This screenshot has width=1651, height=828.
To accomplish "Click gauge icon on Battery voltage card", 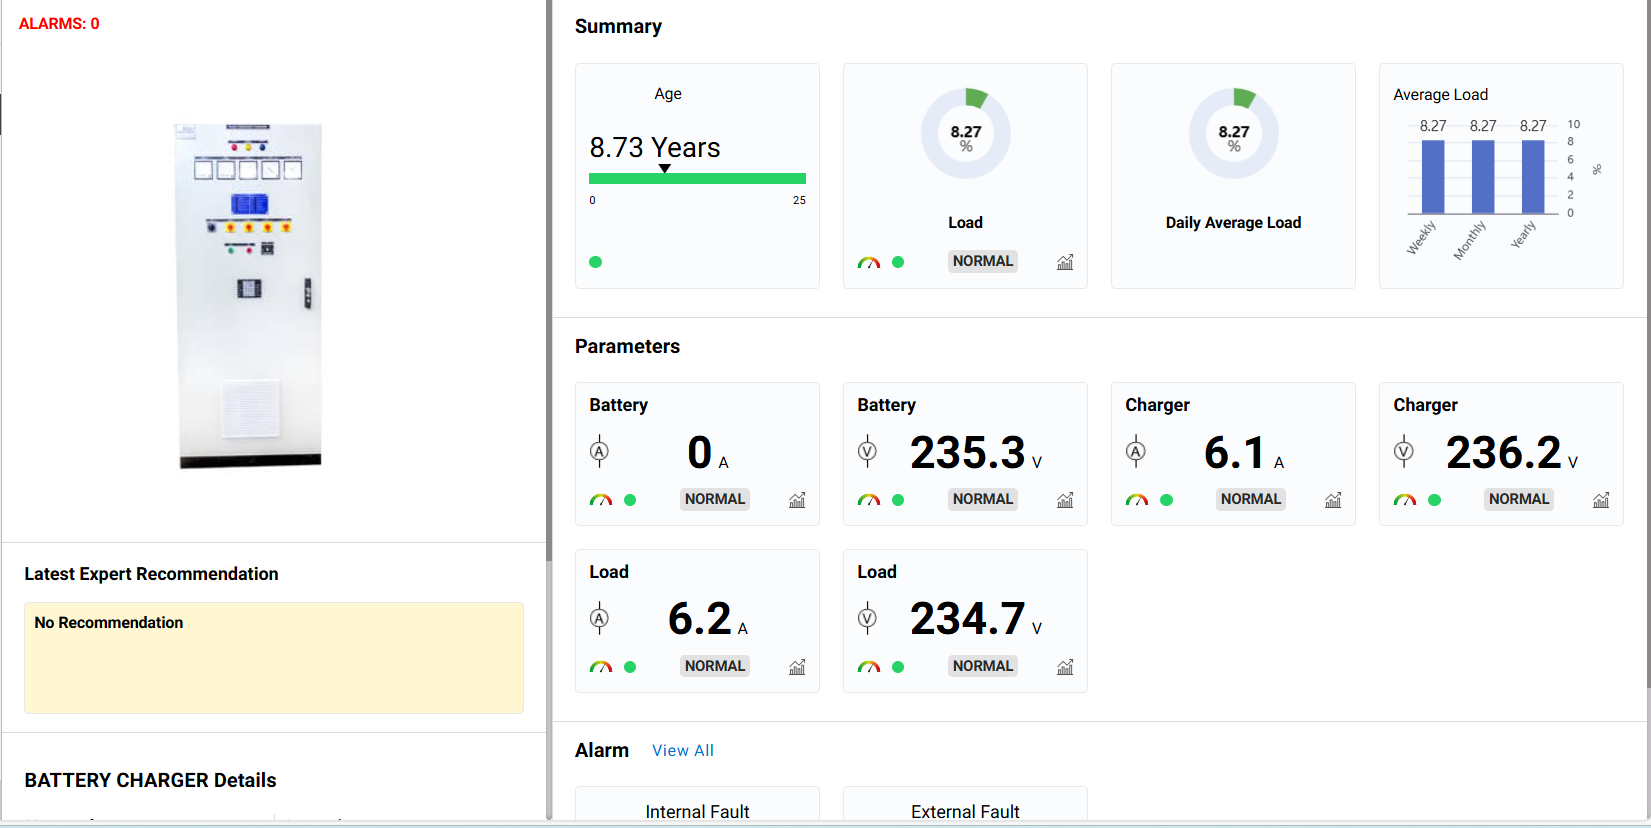I will point(869,500).
